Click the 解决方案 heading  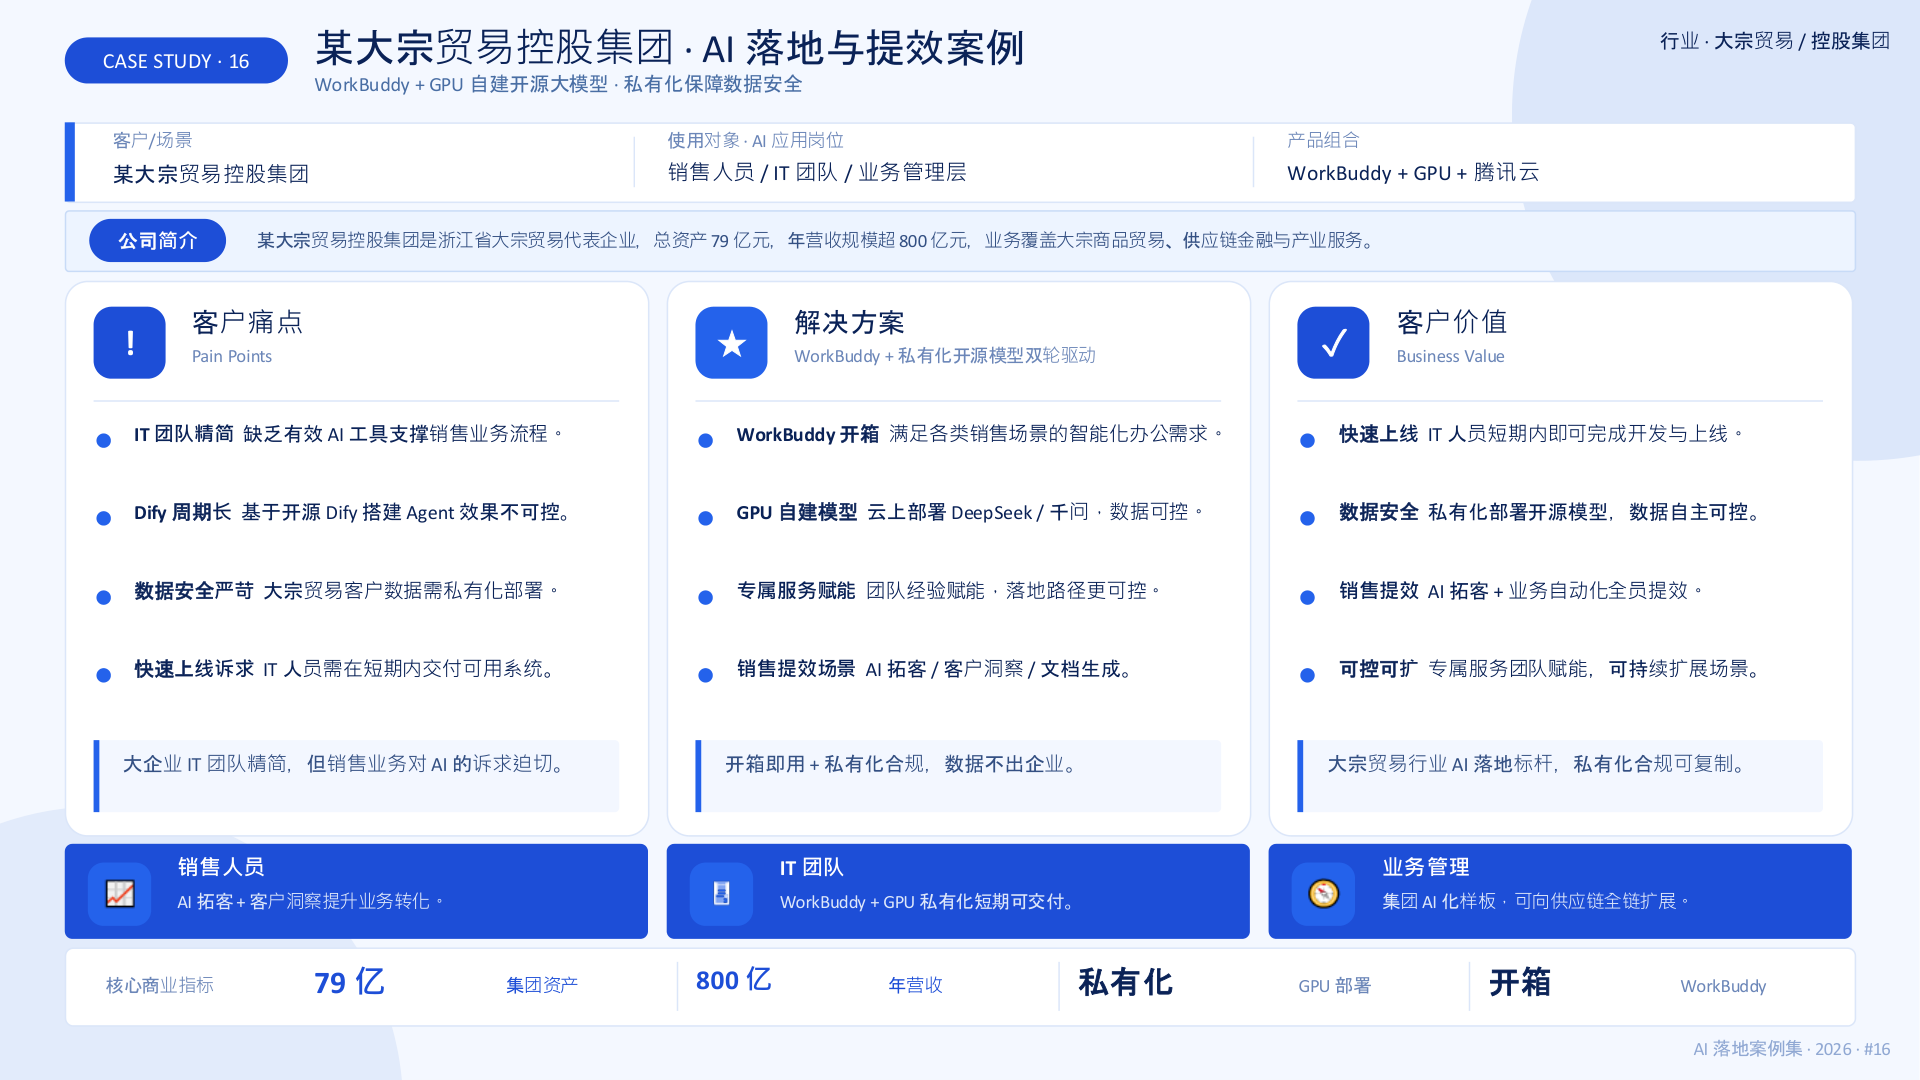pos(850,322)
